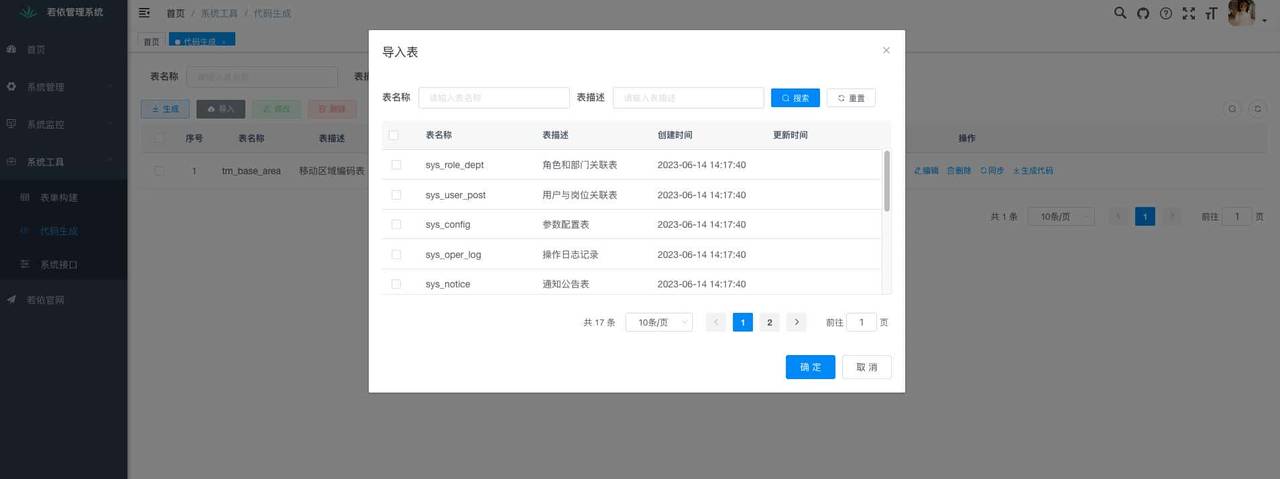Focus the 表描述 input in dialog
Image resolution: width=1280 pixels, height=479 pixels.
pyautogui.click(x=689, y=98)
